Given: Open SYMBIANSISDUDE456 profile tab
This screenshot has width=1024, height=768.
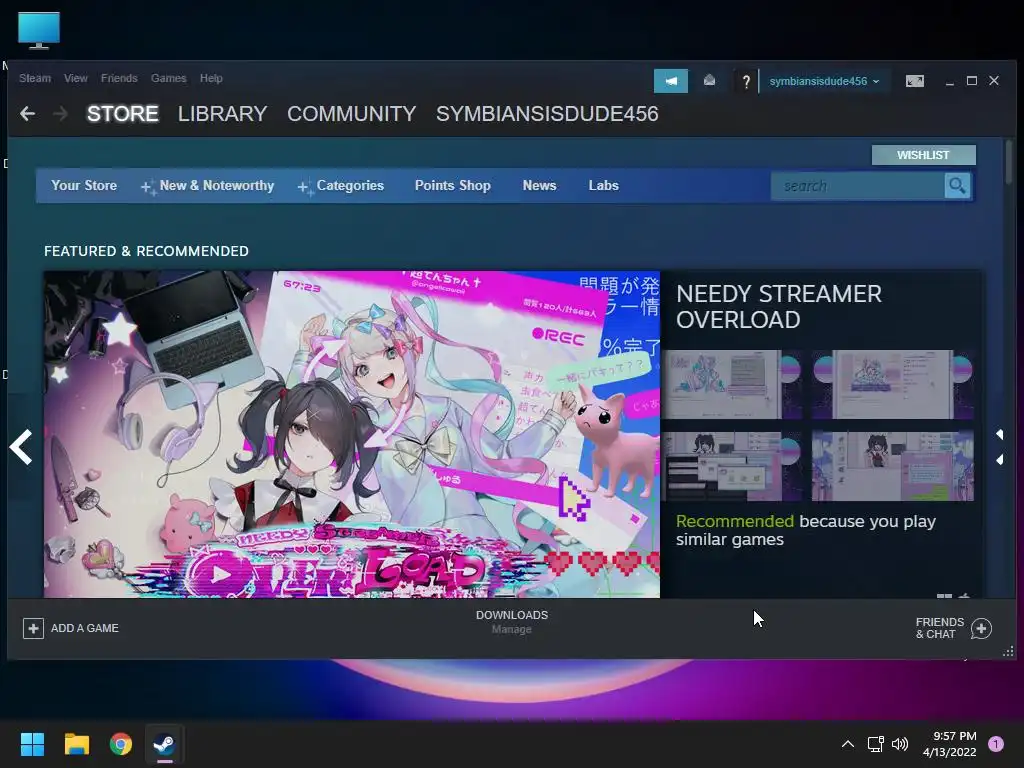Looking at the screenshot, I should (x=547, y=114).
